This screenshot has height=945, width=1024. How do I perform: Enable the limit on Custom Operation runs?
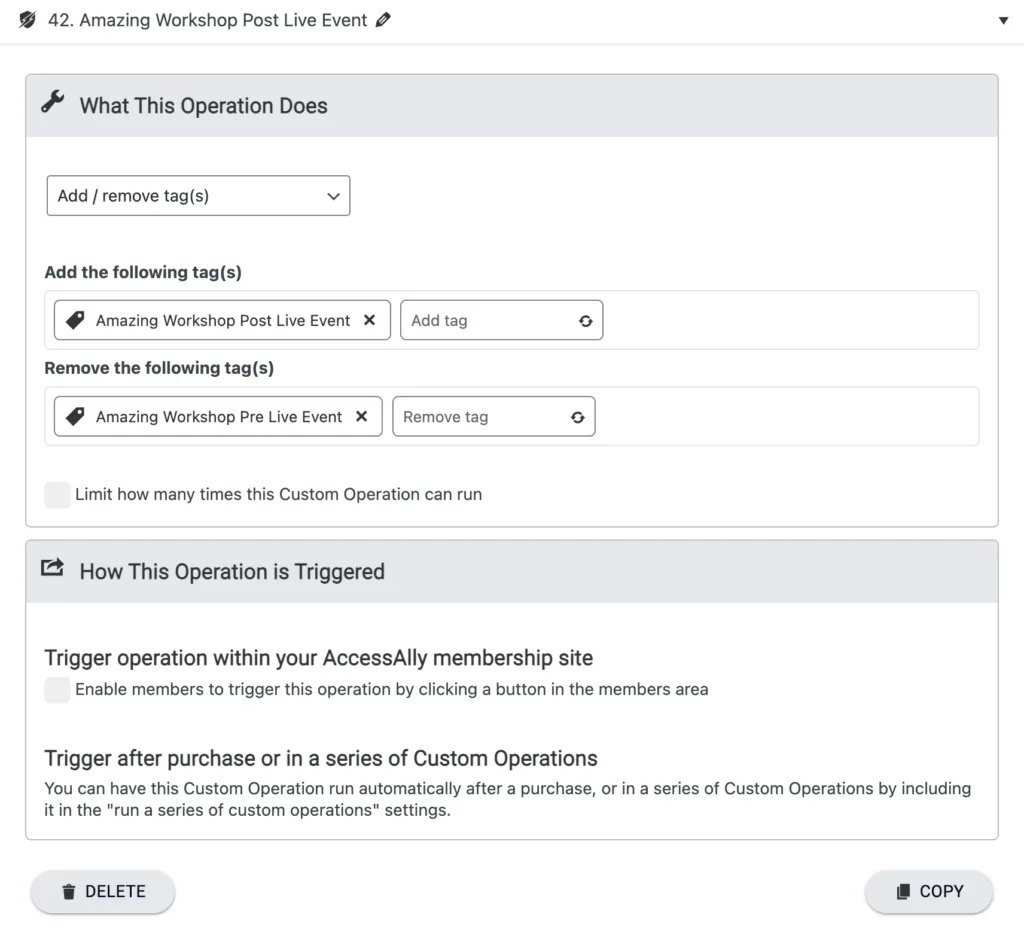[x=58, y=494]
